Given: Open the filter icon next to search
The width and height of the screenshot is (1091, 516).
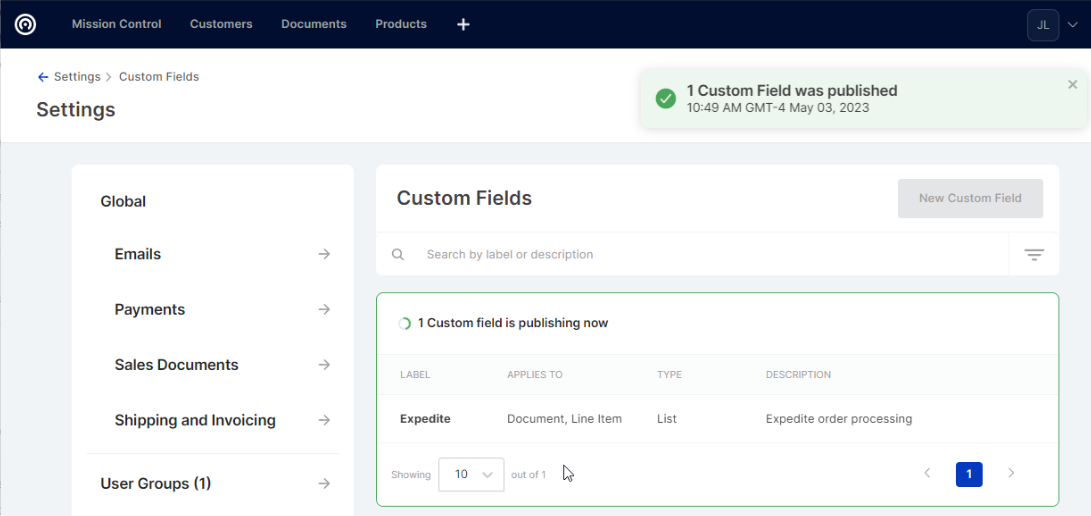Looking at the screenshot, I should click(x=1034, y=255).
